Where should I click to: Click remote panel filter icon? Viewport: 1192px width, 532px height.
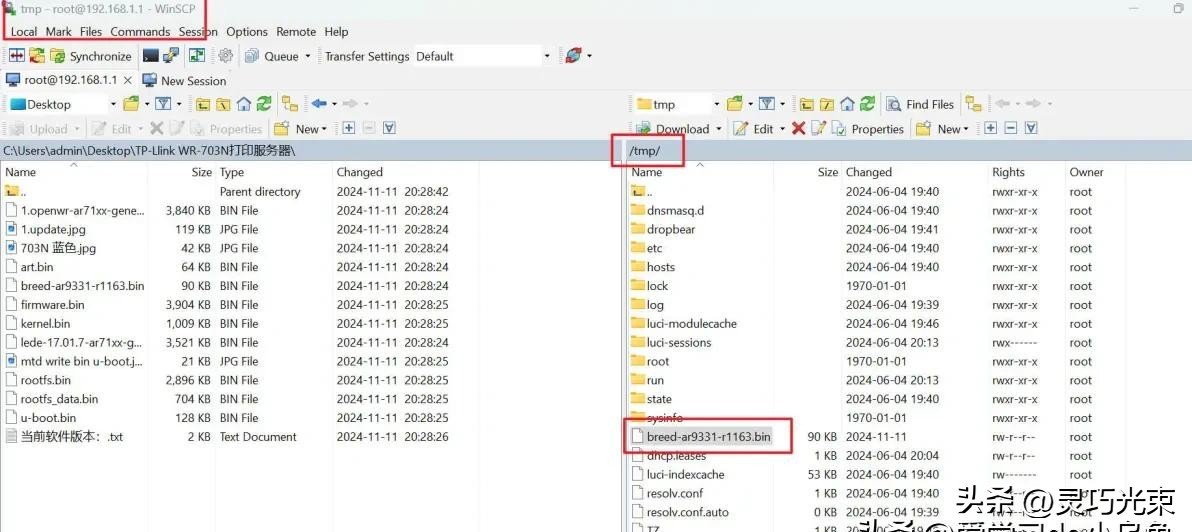(766, 103)
